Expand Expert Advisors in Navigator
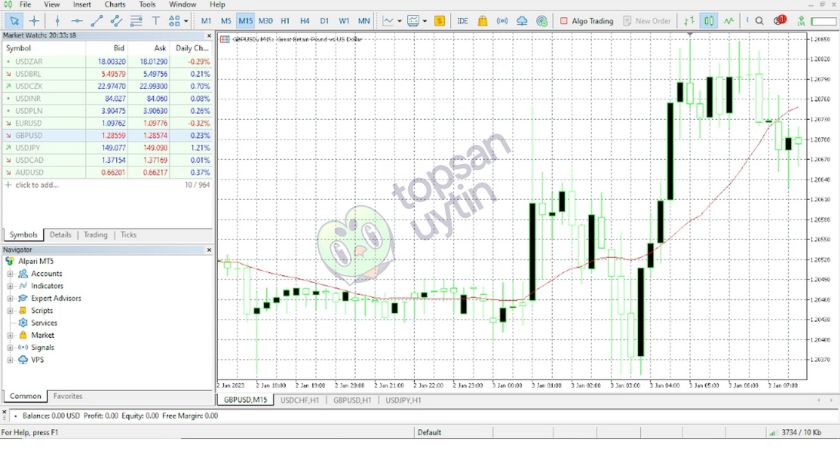 10,298
